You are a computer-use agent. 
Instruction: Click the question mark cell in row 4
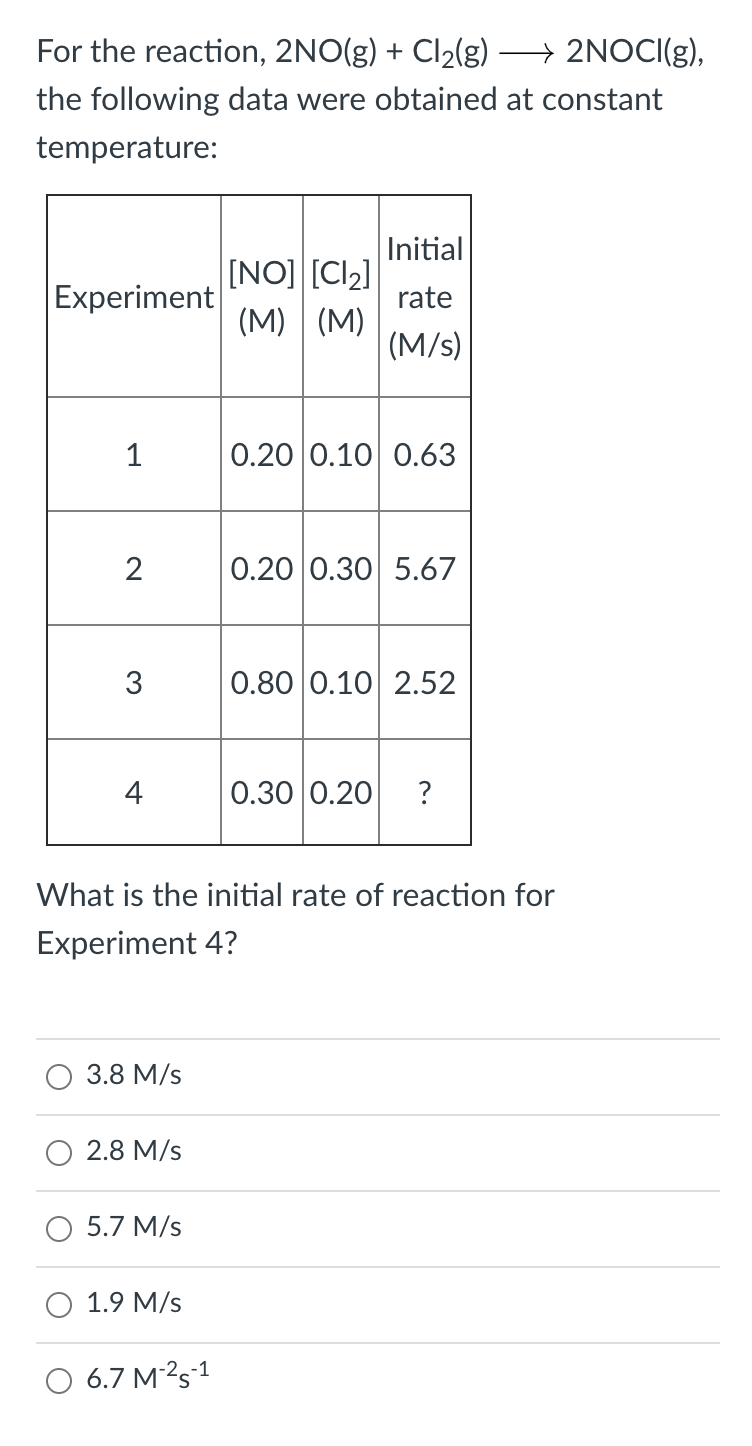[425, 793]
